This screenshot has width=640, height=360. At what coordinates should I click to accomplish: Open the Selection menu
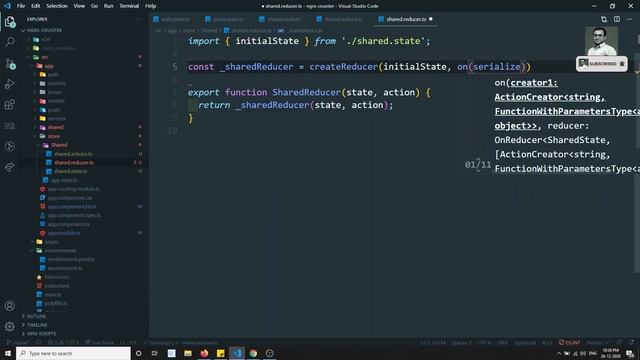coord(57,6)
